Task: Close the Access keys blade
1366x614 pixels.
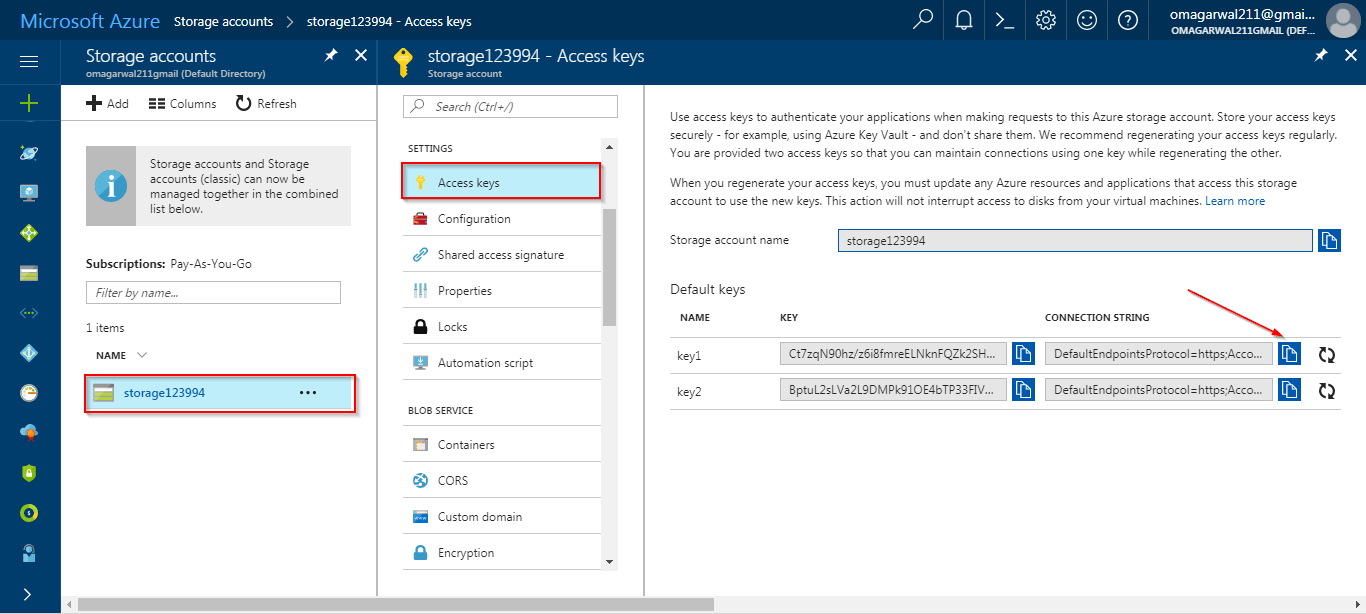Action: coord(1351,56)
